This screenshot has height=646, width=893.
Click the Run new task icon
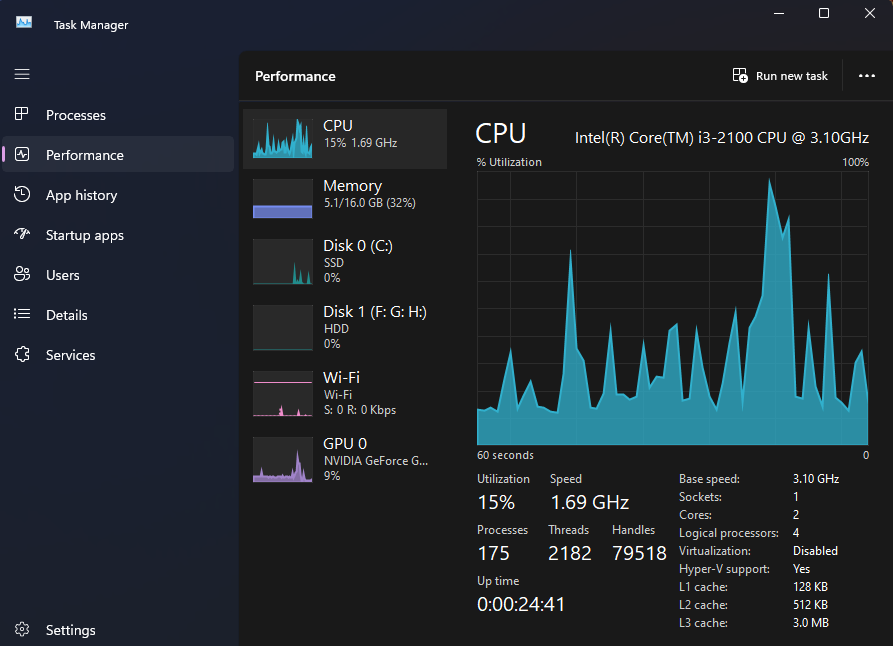(x=740, y=76)
